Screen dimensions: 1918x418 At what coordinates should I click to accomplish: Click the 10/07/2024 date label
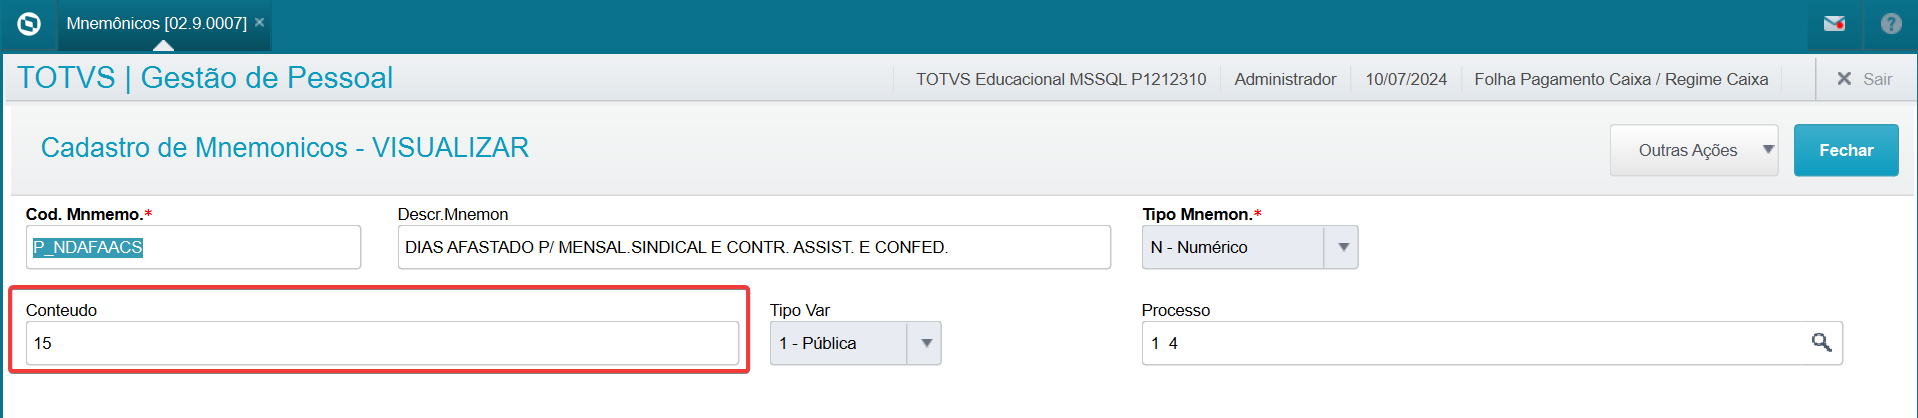[x=1406, y=79]
